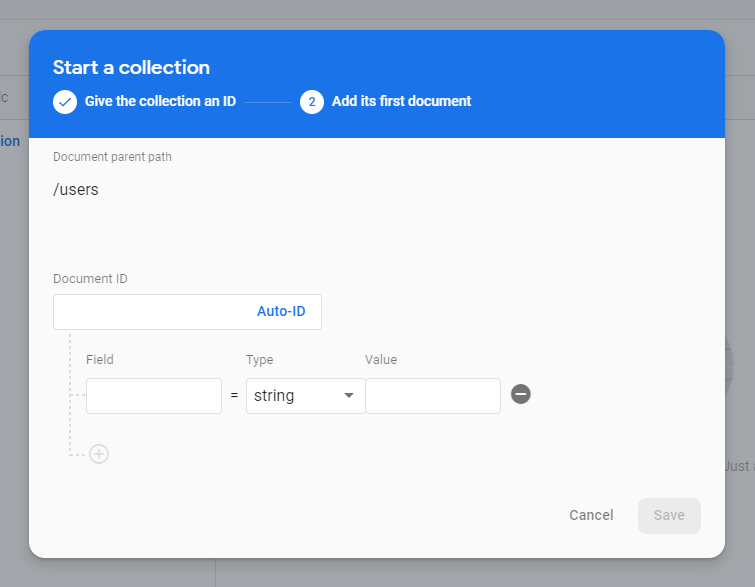Click into the Field name input

(x=154, y=396)
